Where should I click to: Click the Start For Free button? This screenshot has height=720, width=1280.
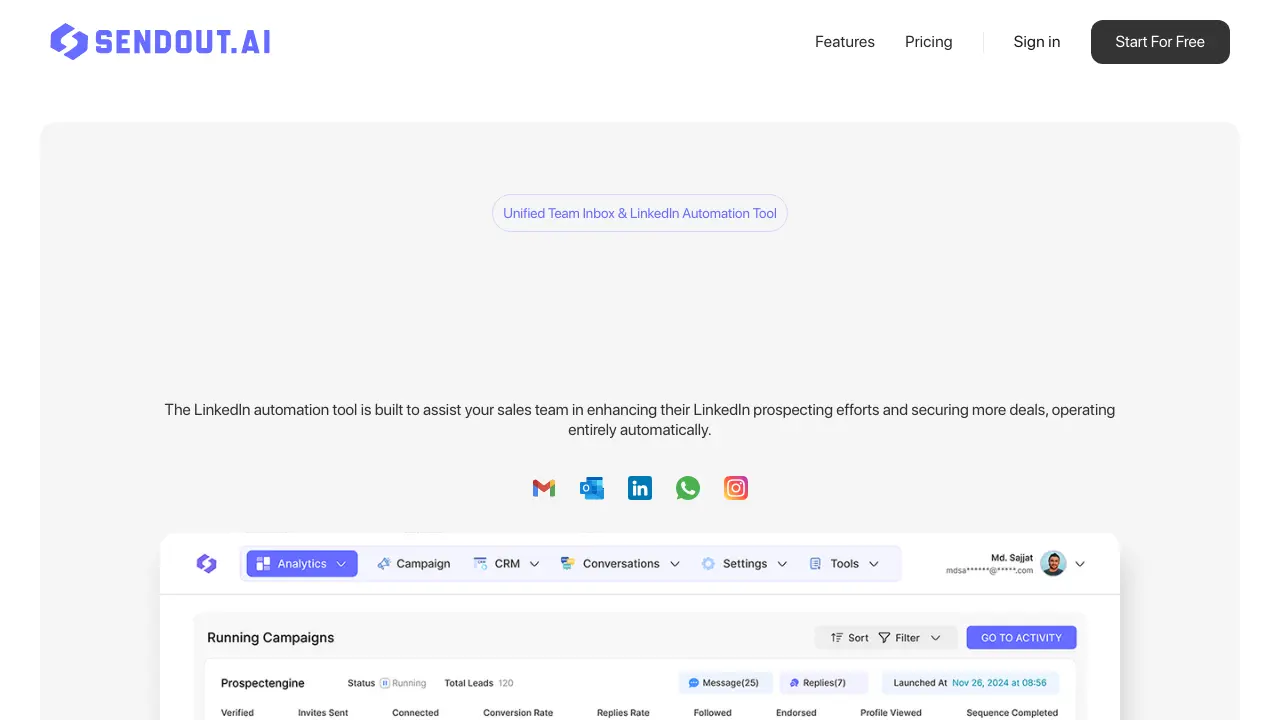(1160, 42)
